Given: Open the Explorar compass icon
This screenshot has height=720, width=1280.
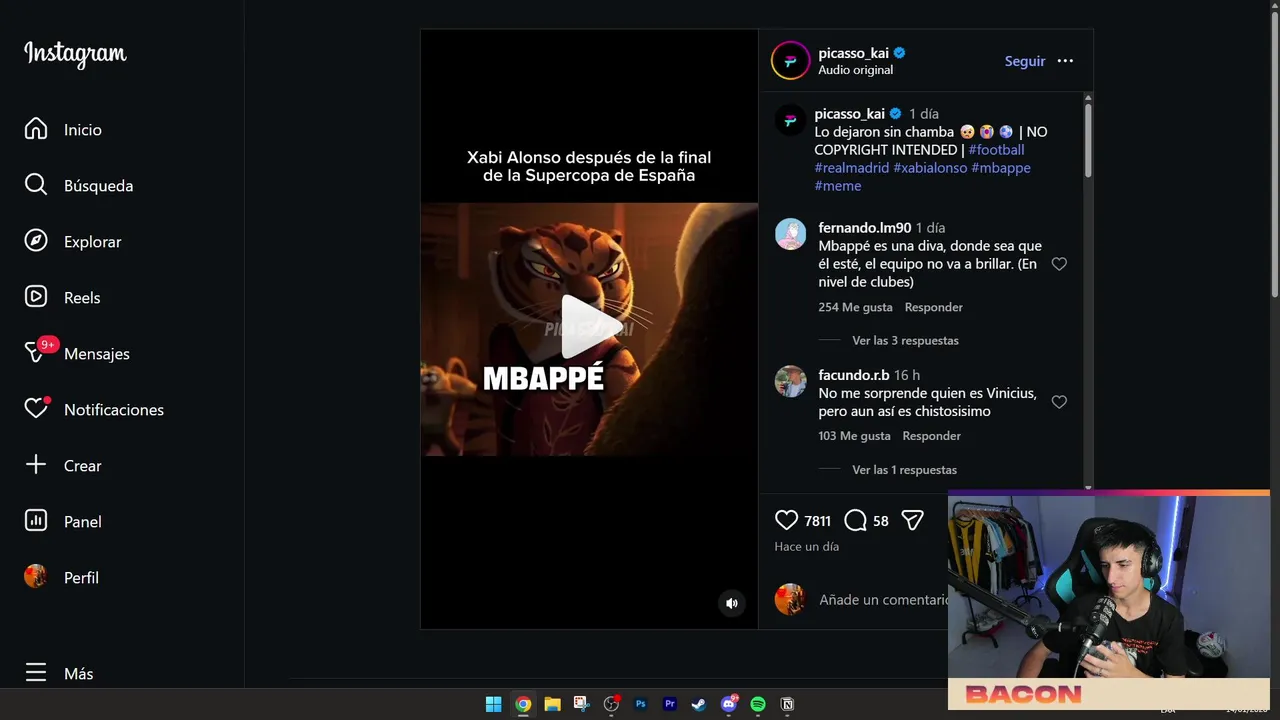Looking at the screenshot, I should (x=36, y=241).
